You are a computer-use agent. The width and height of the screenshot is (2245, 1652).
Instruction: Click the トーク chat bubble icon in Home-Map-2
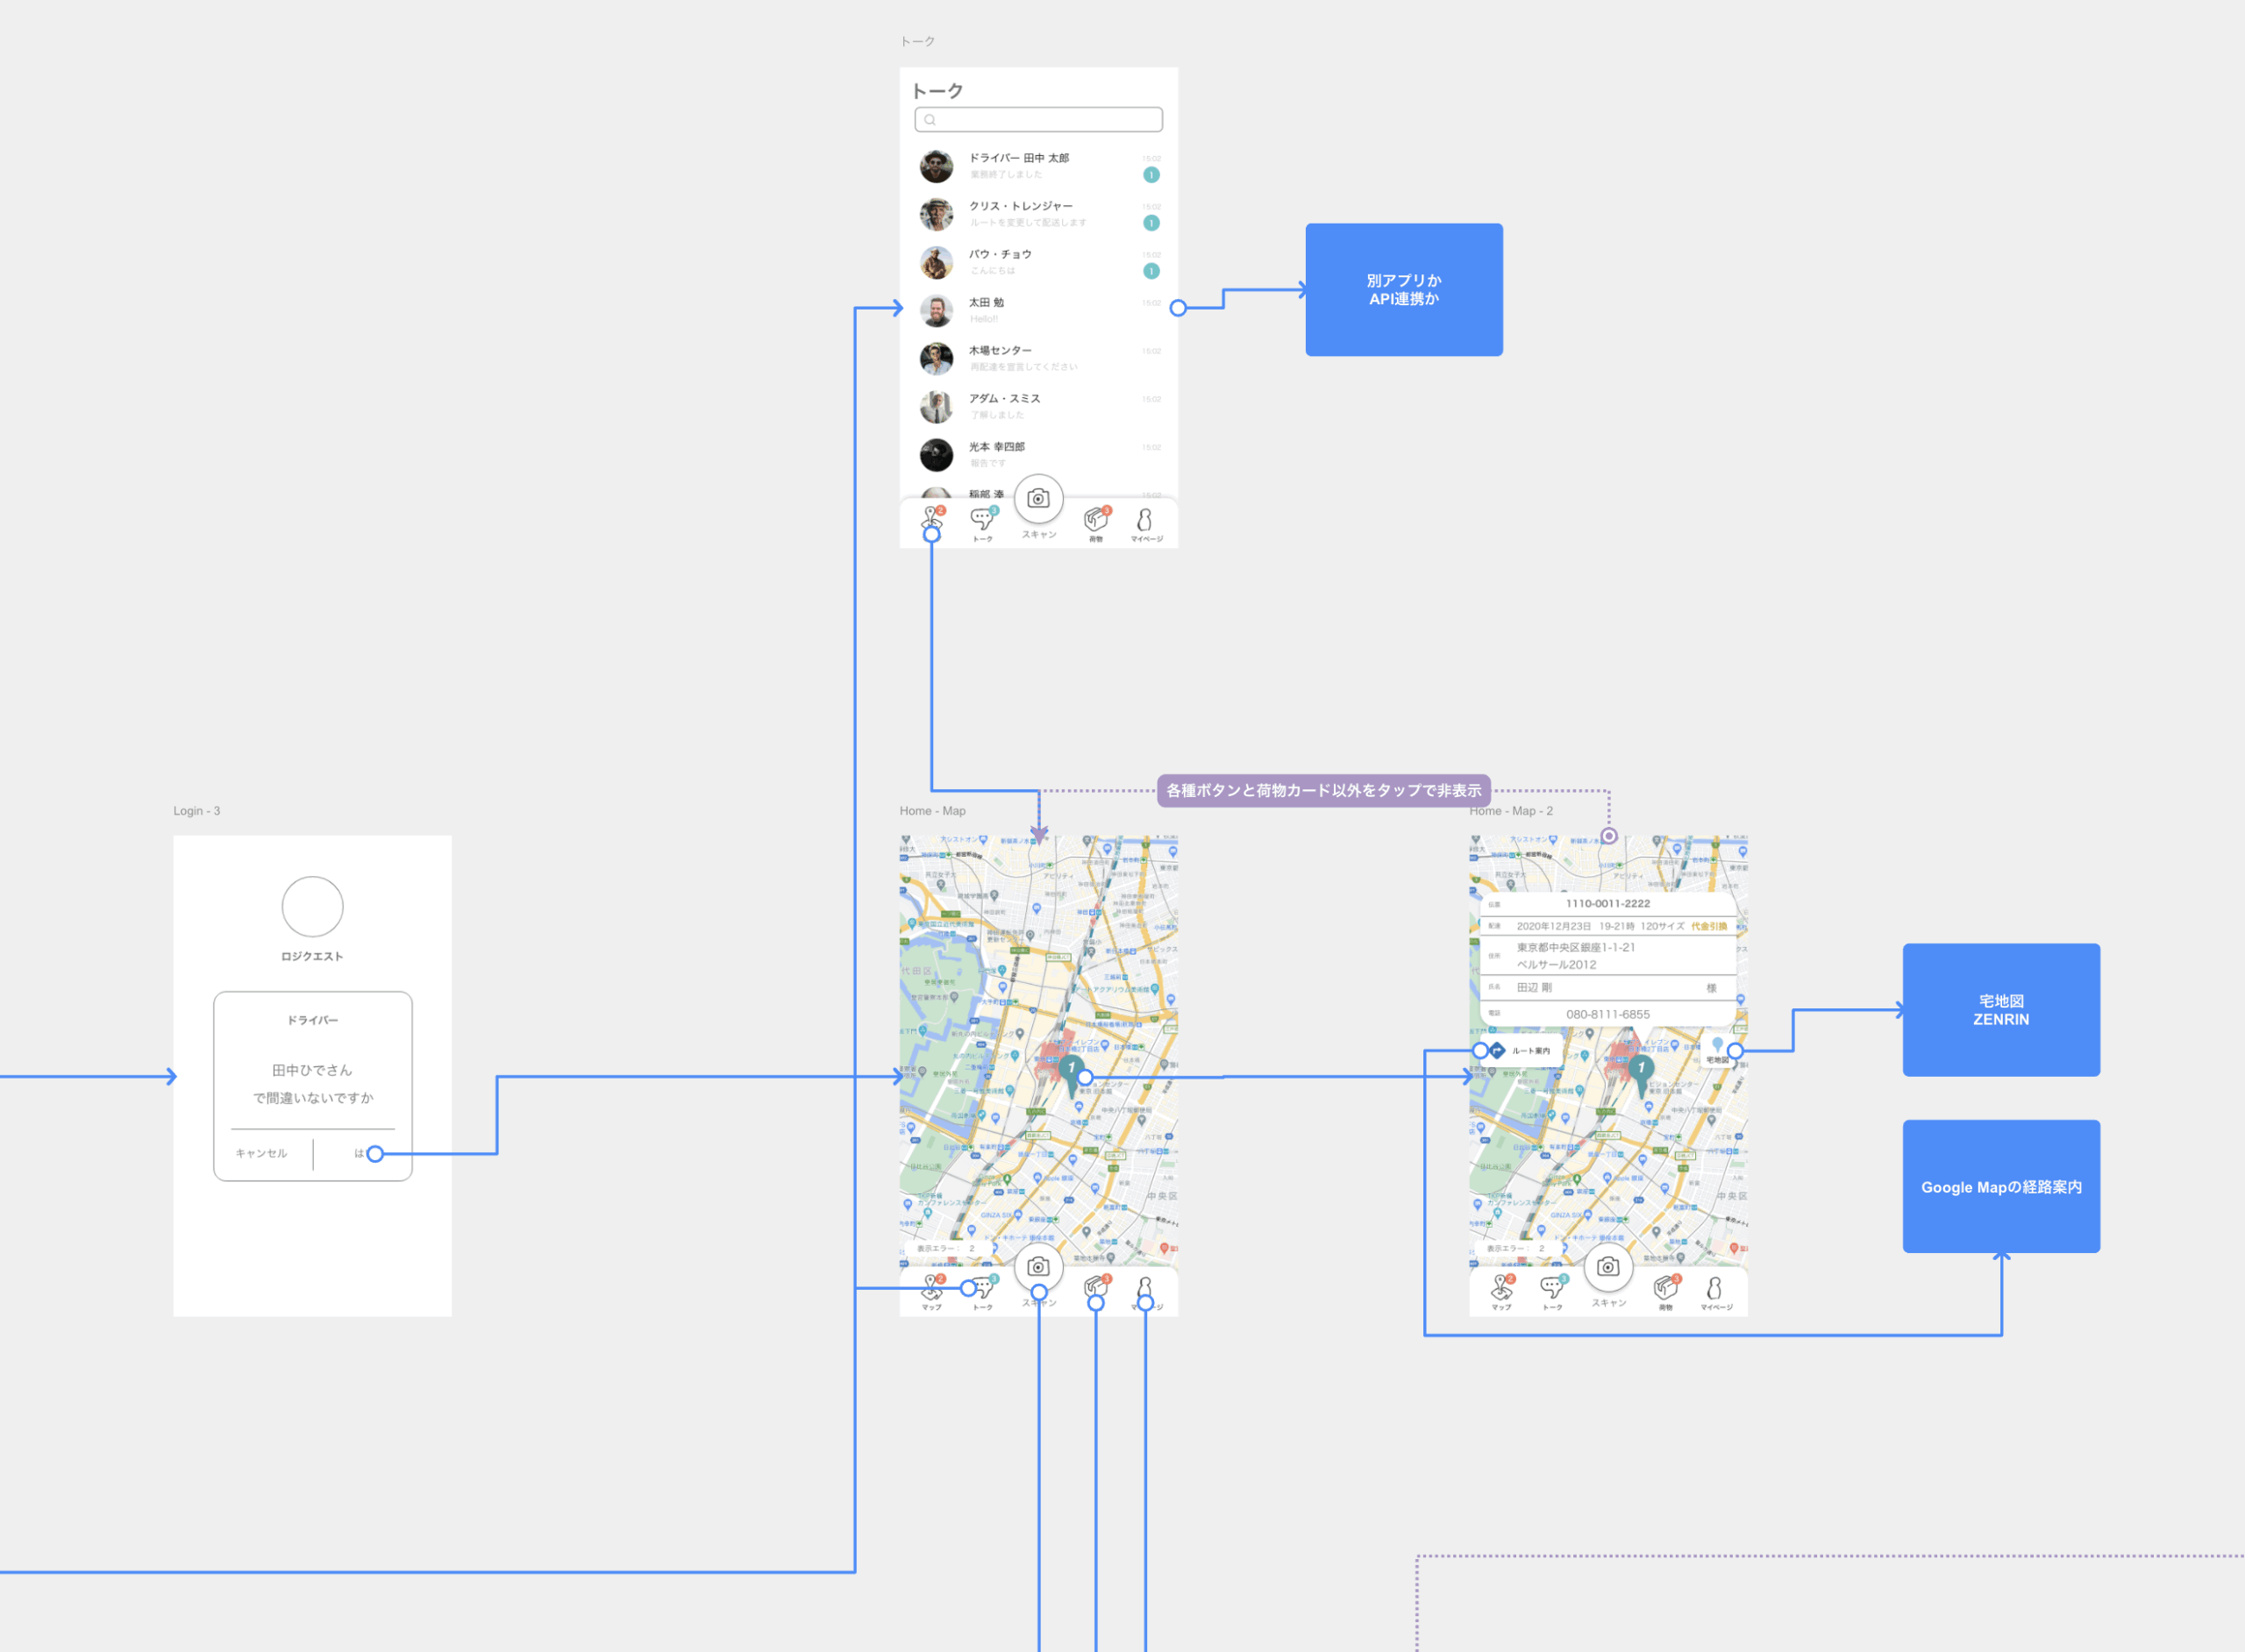[x=1552, y=1288]
